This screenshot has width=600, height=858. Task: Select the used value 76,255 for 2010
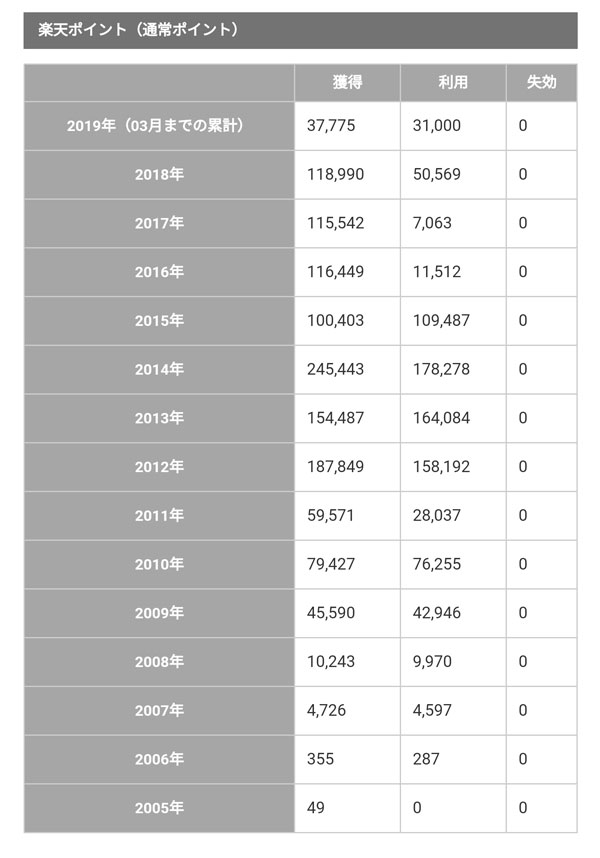click(x=437, y=564)
